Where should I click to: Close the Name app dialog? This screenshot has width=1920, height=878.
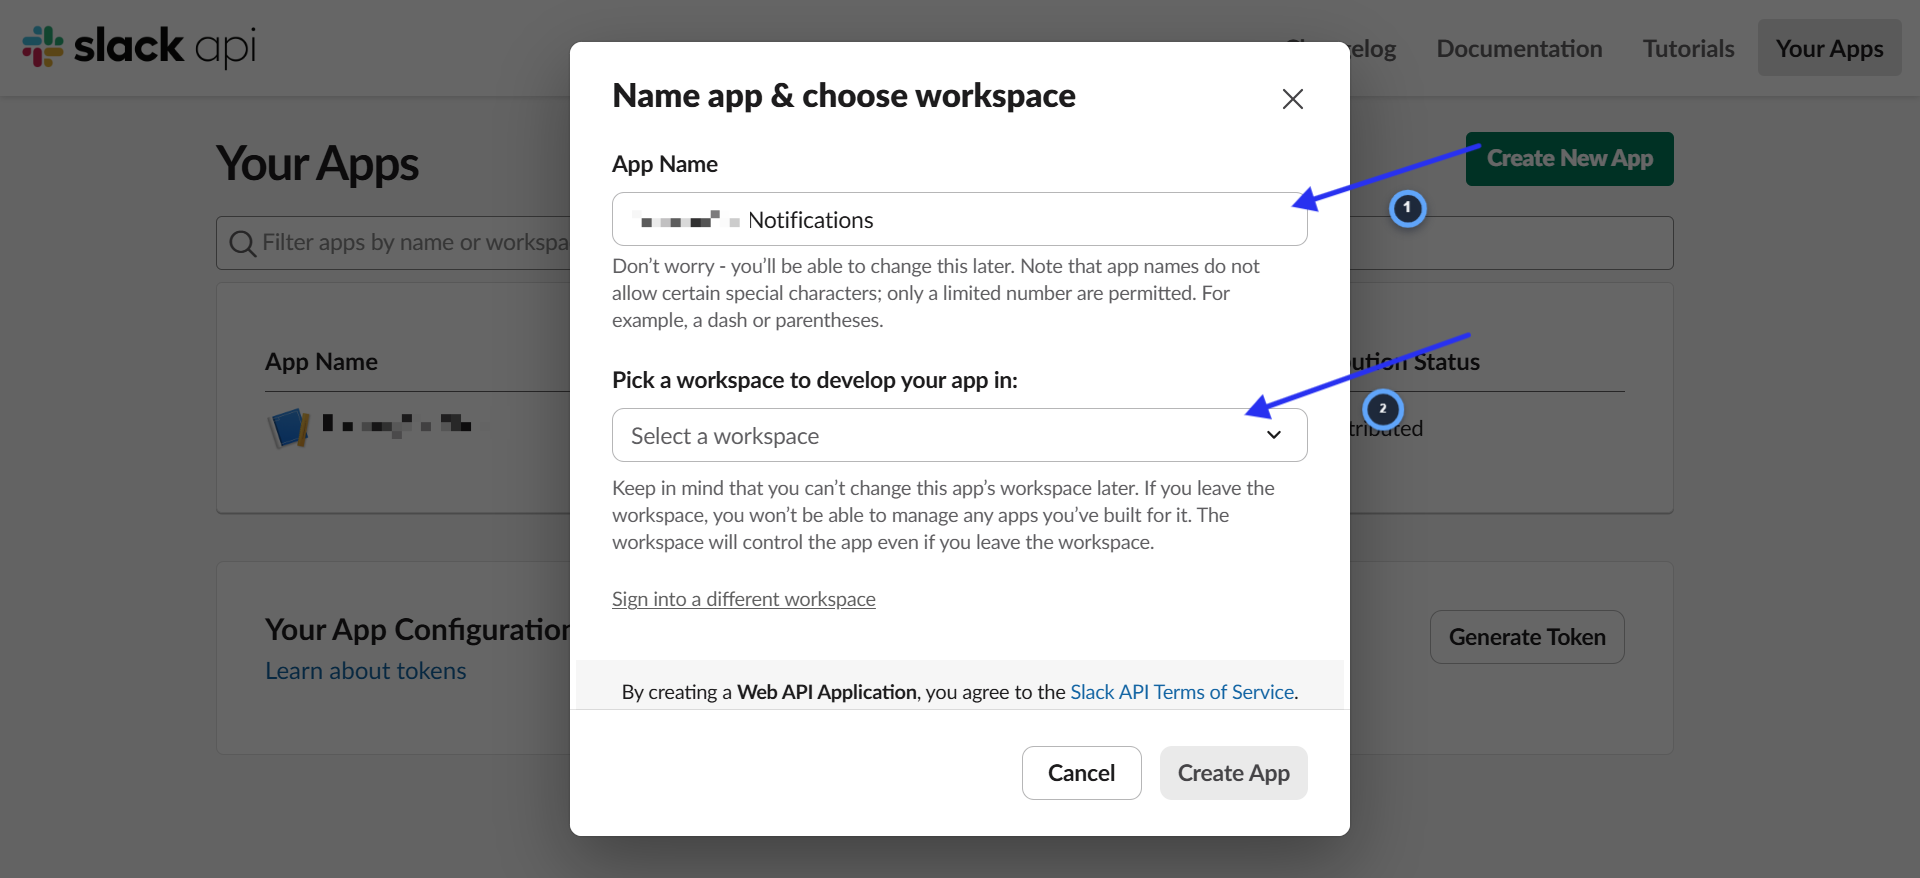pyautogui.click(x=1292, y=99)
